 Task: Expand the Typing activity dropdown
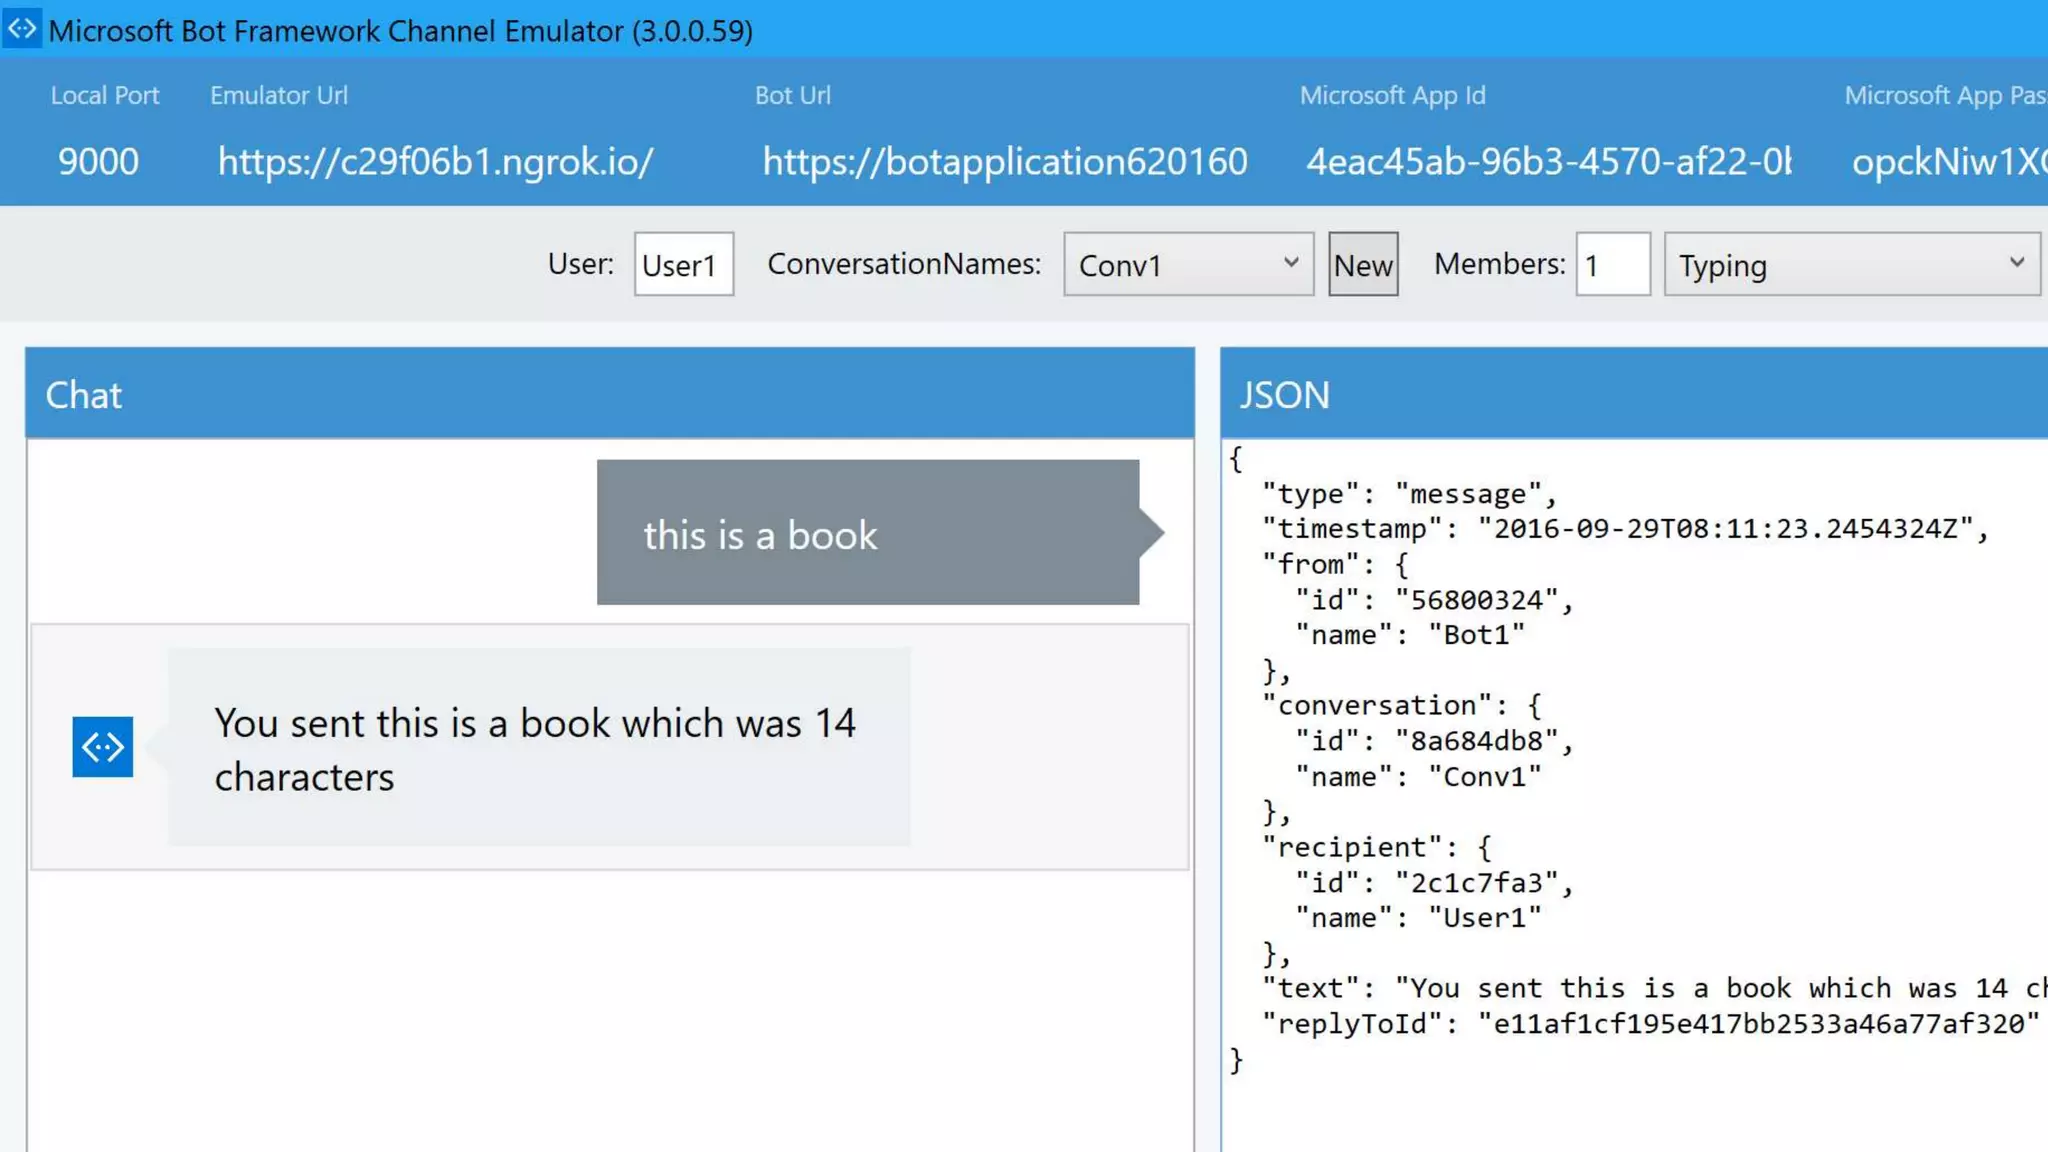(x=1850, y=265)
